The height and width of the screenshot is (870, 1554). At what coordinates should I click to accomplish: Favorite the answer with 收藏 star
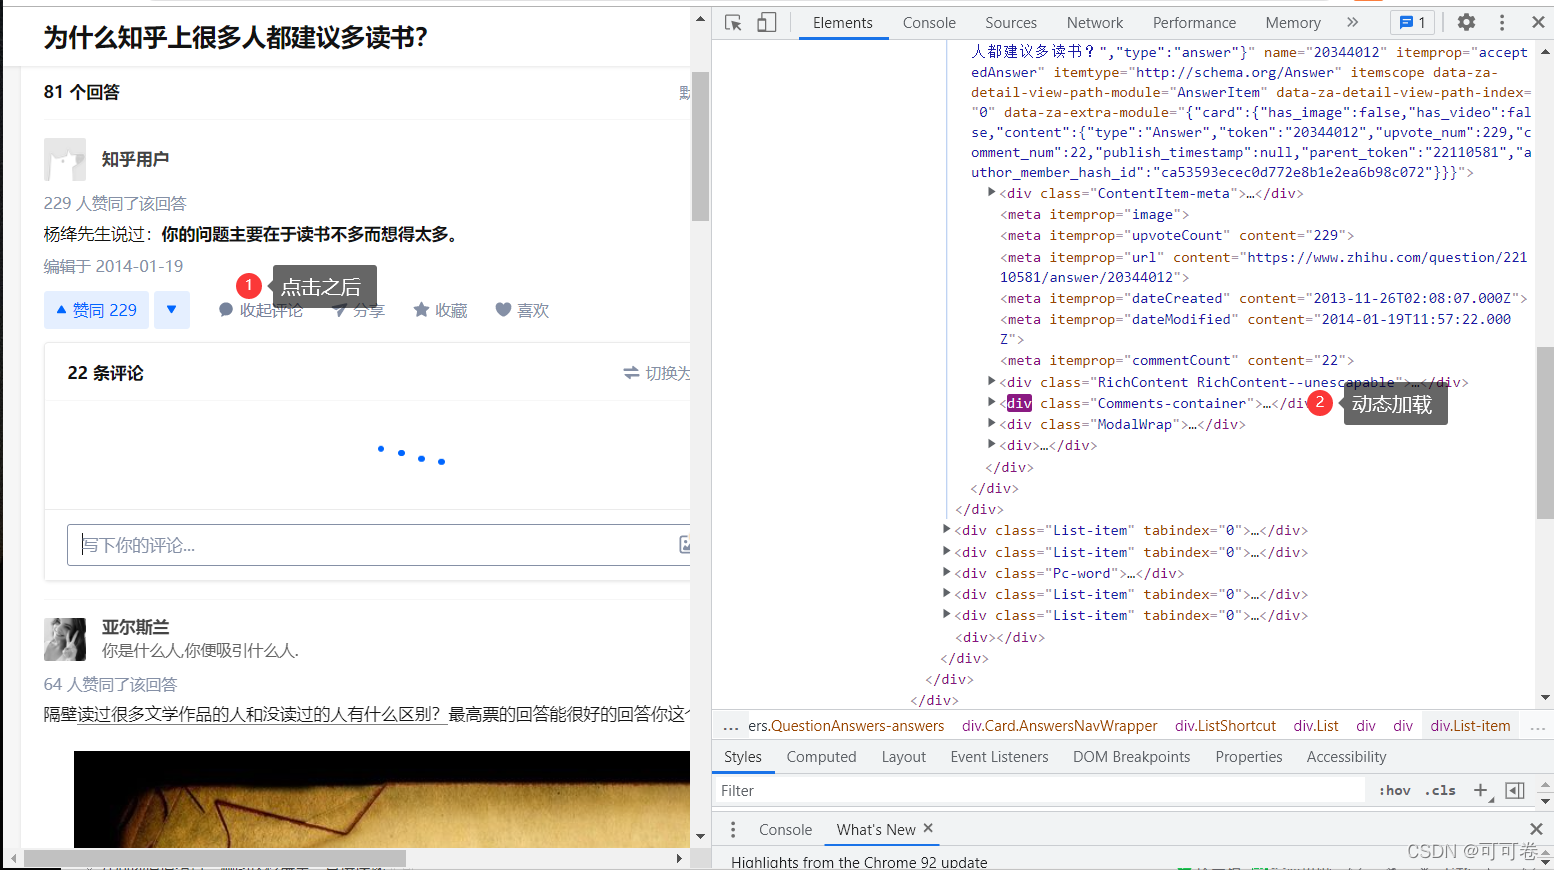coord(440,311)
